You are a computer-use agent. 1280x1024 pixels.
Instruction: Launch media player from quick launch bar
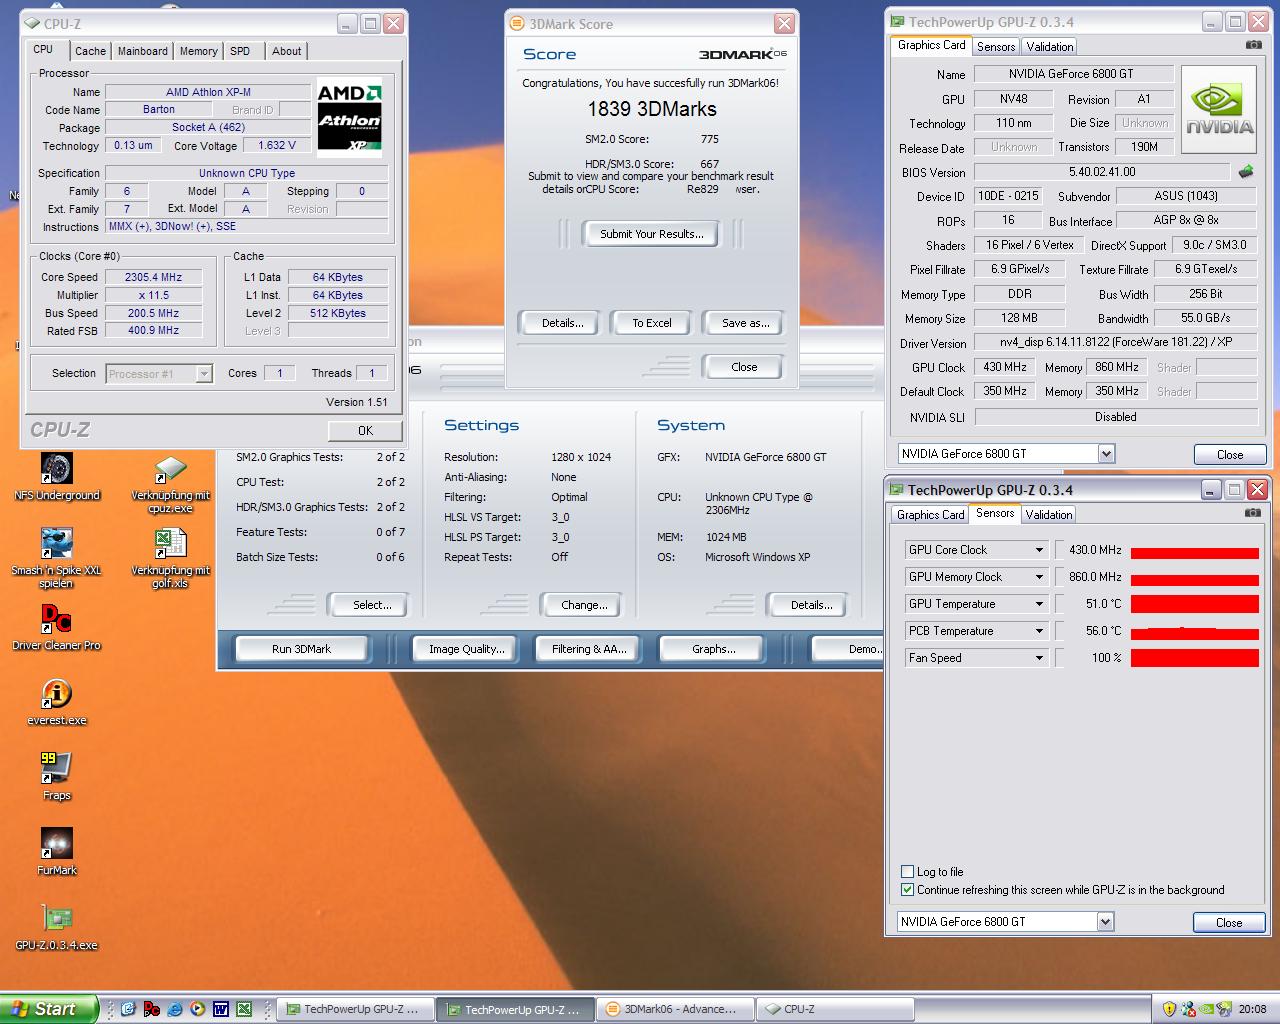197,1009
